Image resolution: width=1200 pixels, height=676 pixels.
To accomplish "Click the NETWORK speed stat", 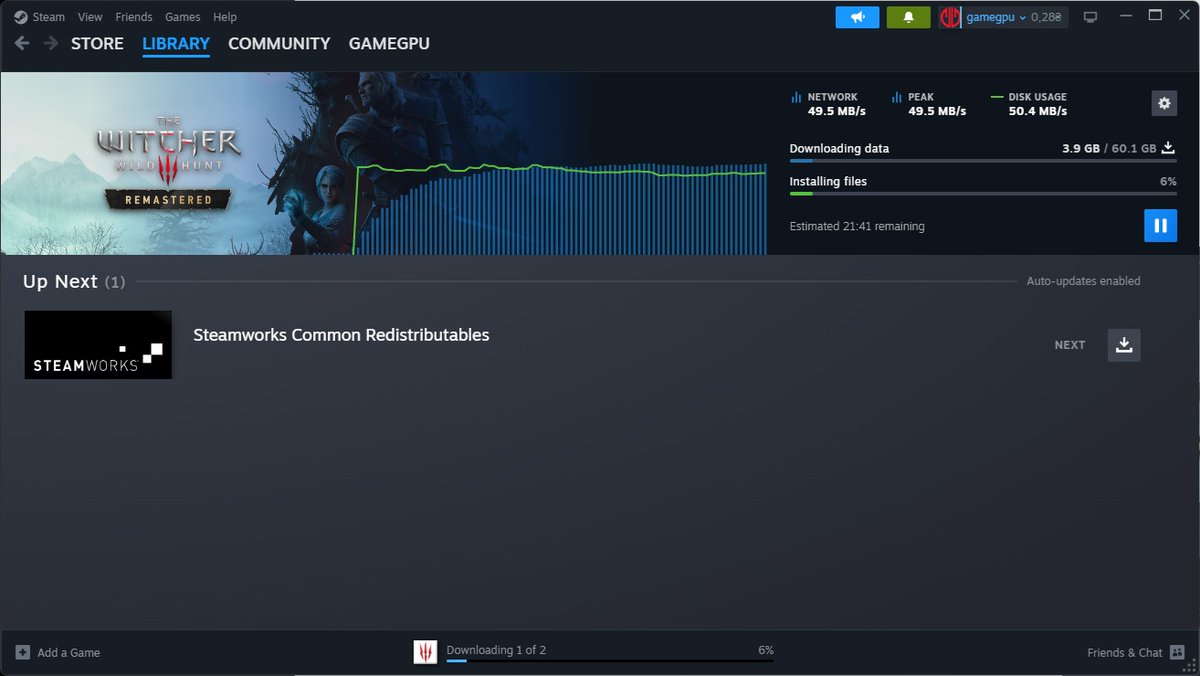I will tap(828, 104).
